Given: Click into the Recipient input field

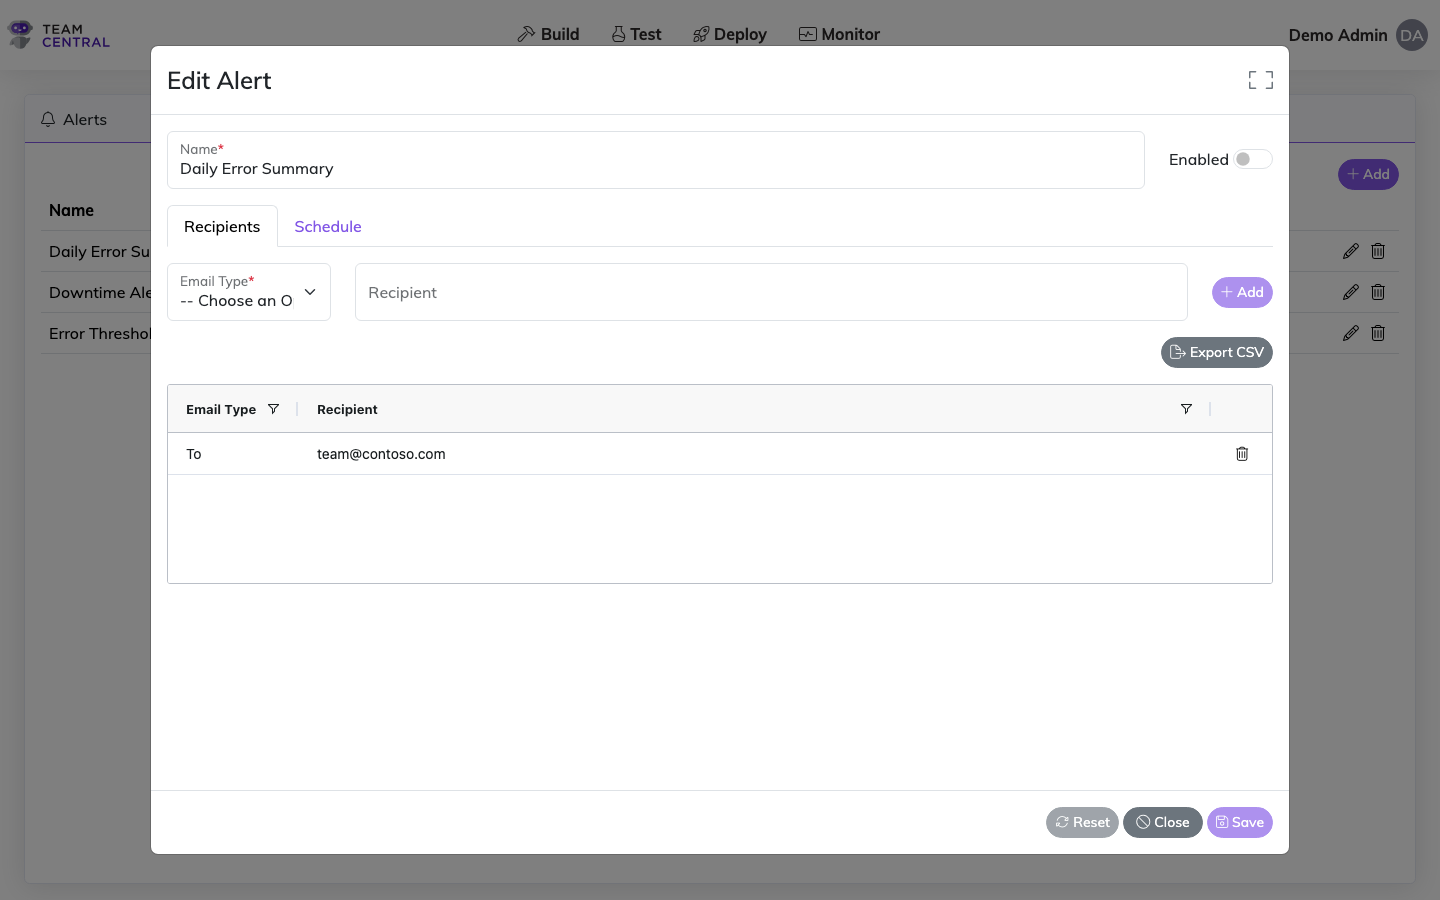Looking at the screenshot, I should pos(770,292).
